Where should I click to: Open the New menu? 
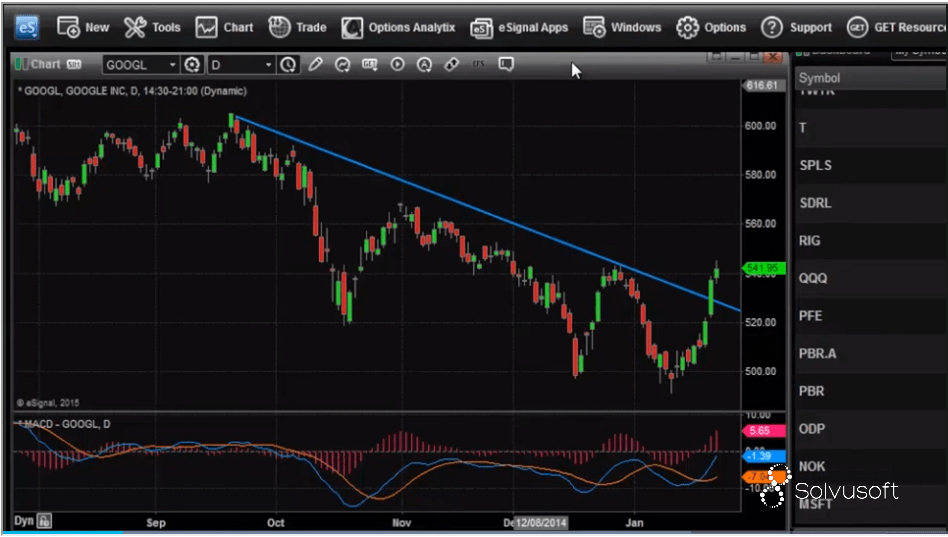[x=83, y=27]
